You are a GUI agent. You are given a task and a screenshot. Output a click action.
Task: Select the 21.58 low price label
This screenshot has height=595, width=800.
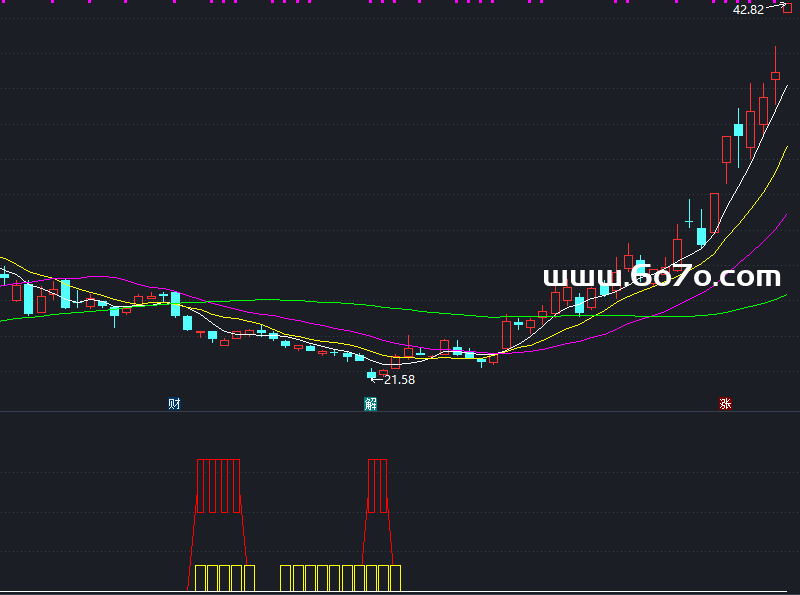point(399,380)
